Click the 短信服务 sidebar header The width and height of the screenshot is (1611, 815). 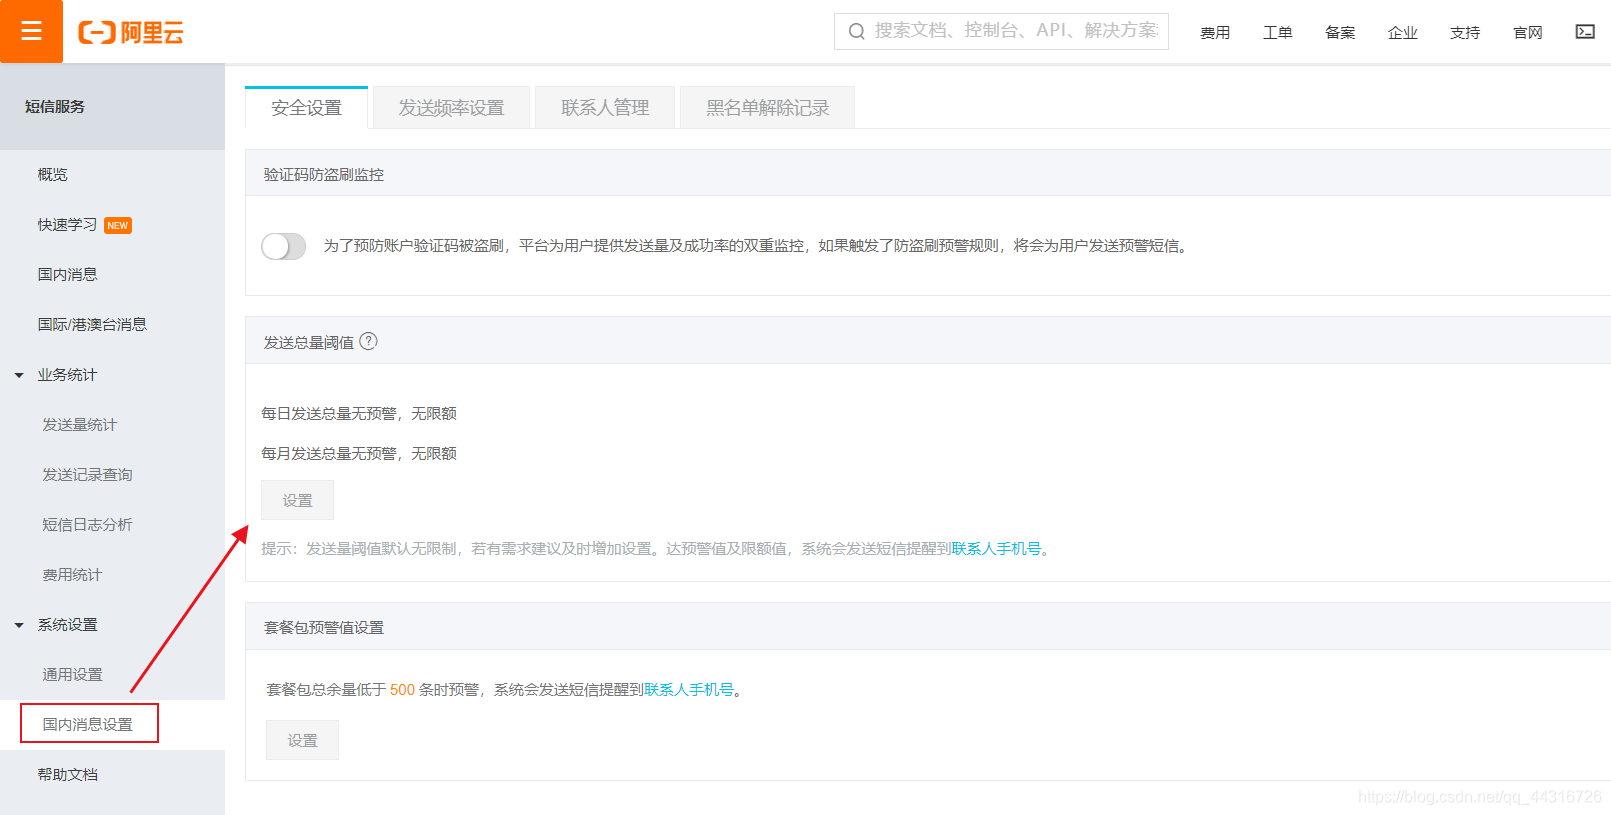tap(55, 107)
